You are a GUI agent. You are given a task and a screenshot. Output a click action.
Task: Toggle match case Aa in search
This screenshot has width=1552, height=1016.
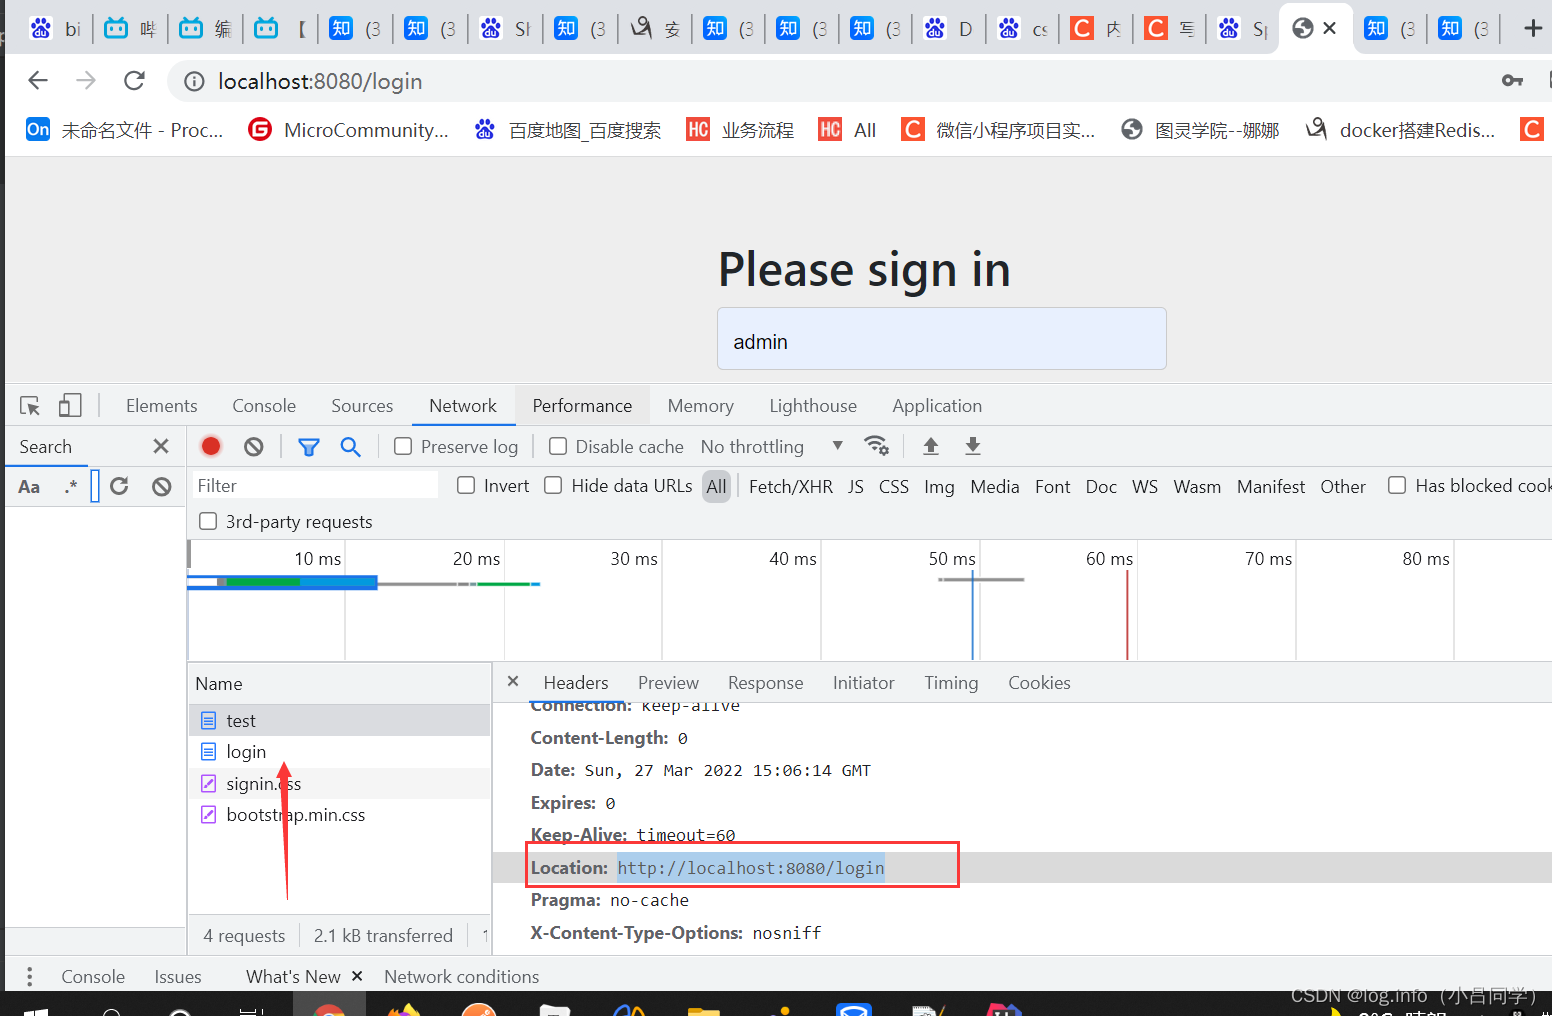pos(30,487)
